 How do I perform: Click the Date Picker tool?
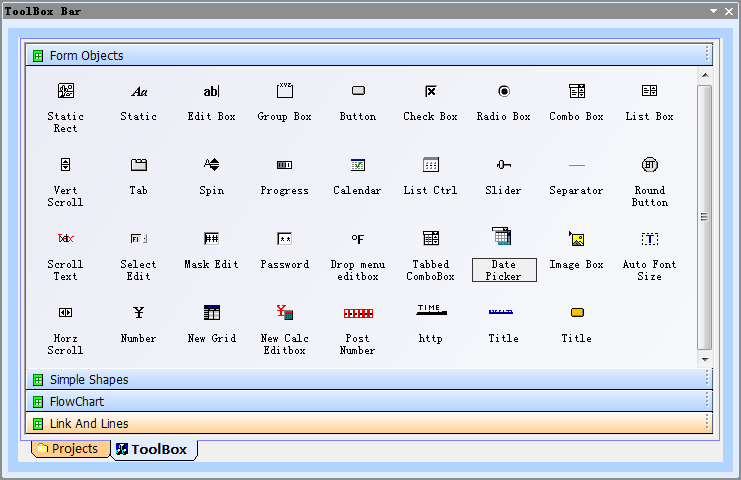503,239
